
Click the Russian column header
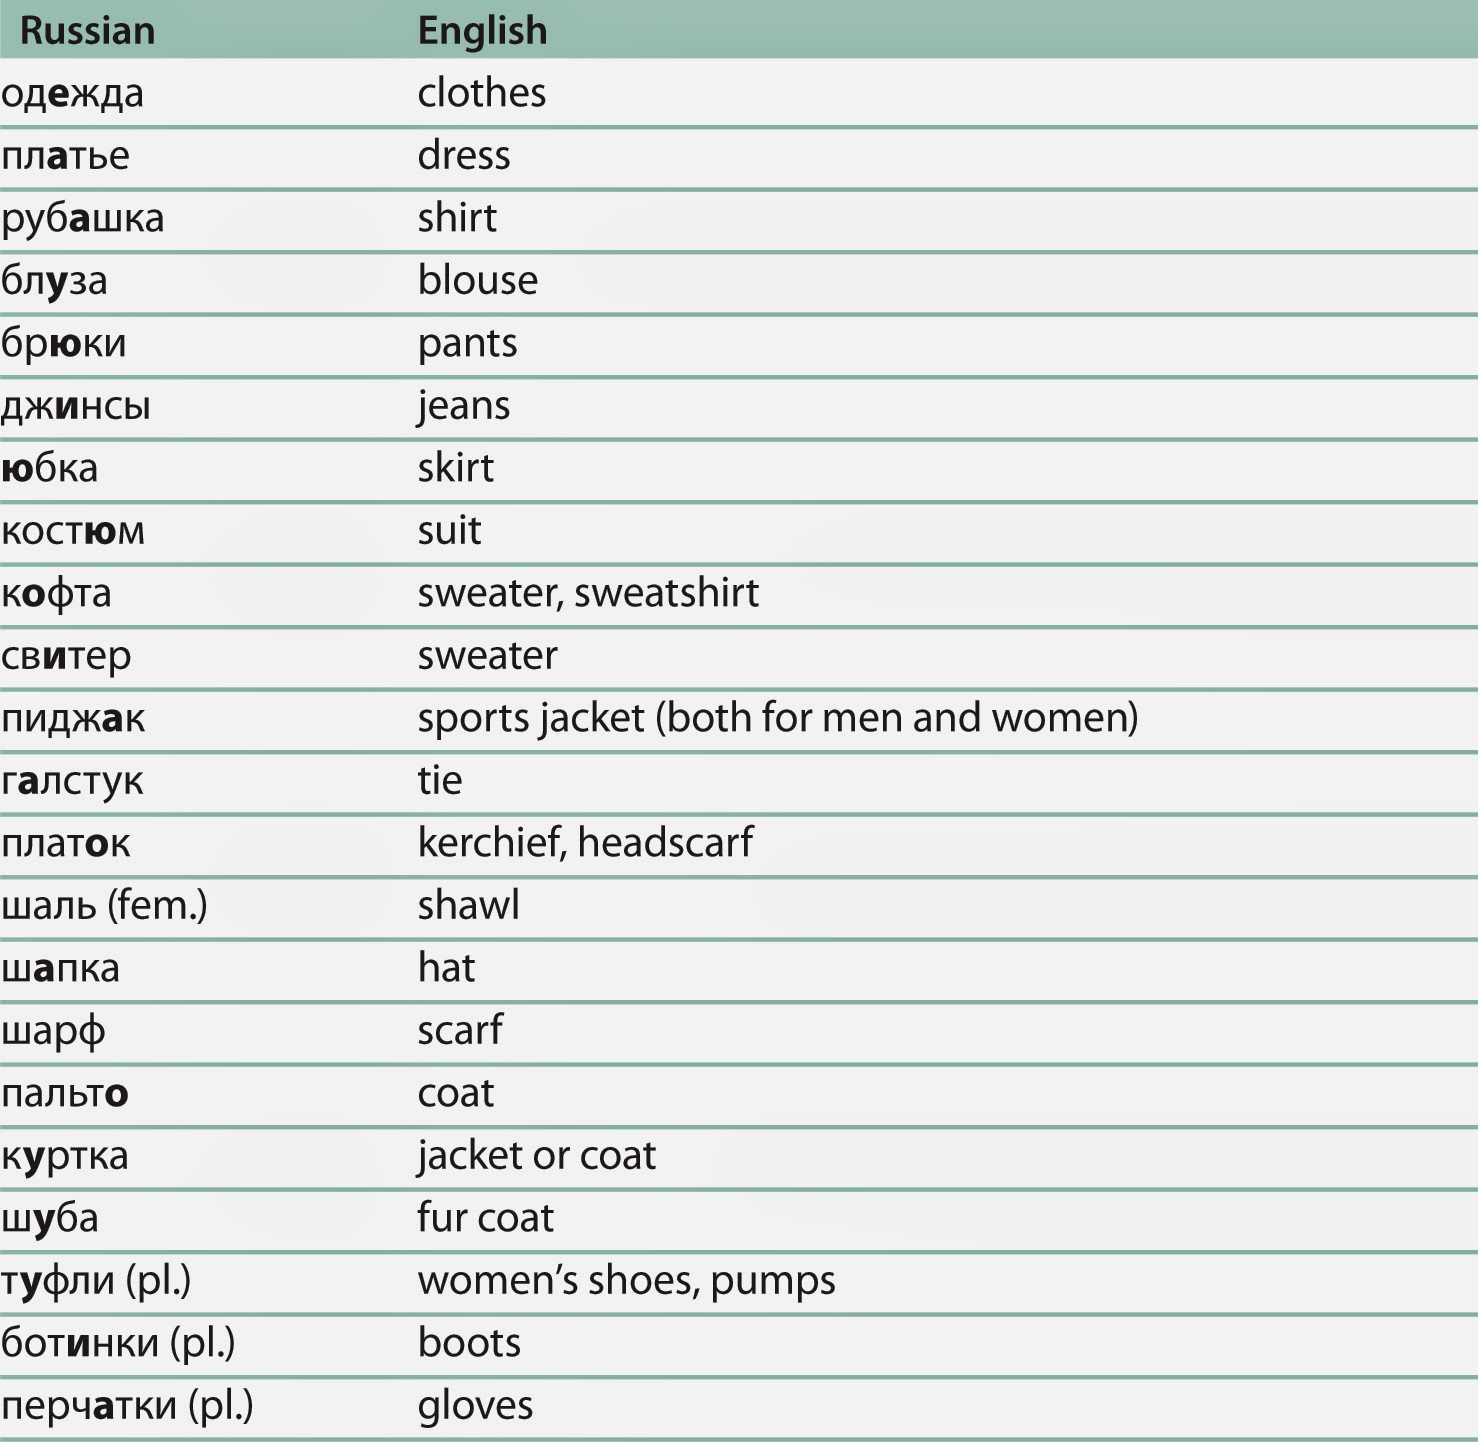(87, 31)
